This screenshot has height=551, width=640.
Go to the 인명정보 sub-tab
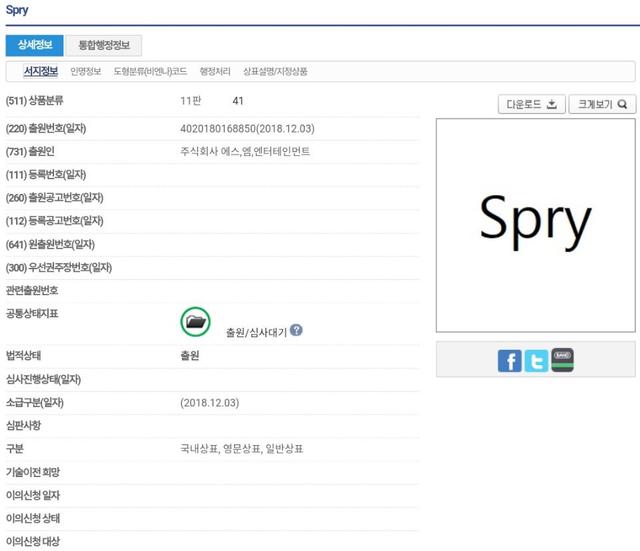coord(85,72)
